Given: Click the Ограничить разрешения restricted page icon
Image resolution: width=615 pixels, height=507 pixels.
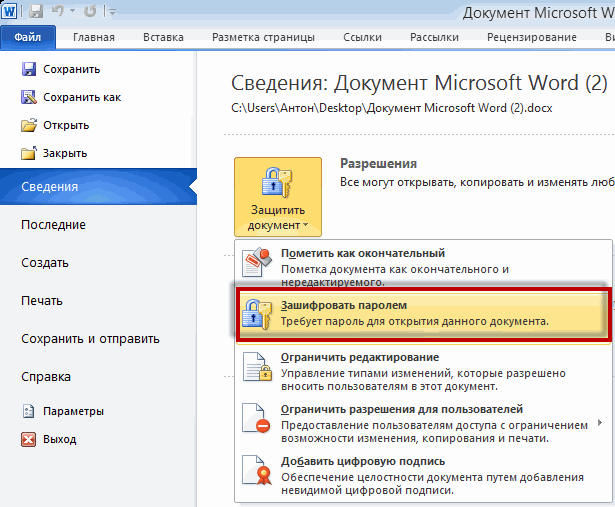Looking at the screenshot, I should pyautogui.click(x=257, y=418).
